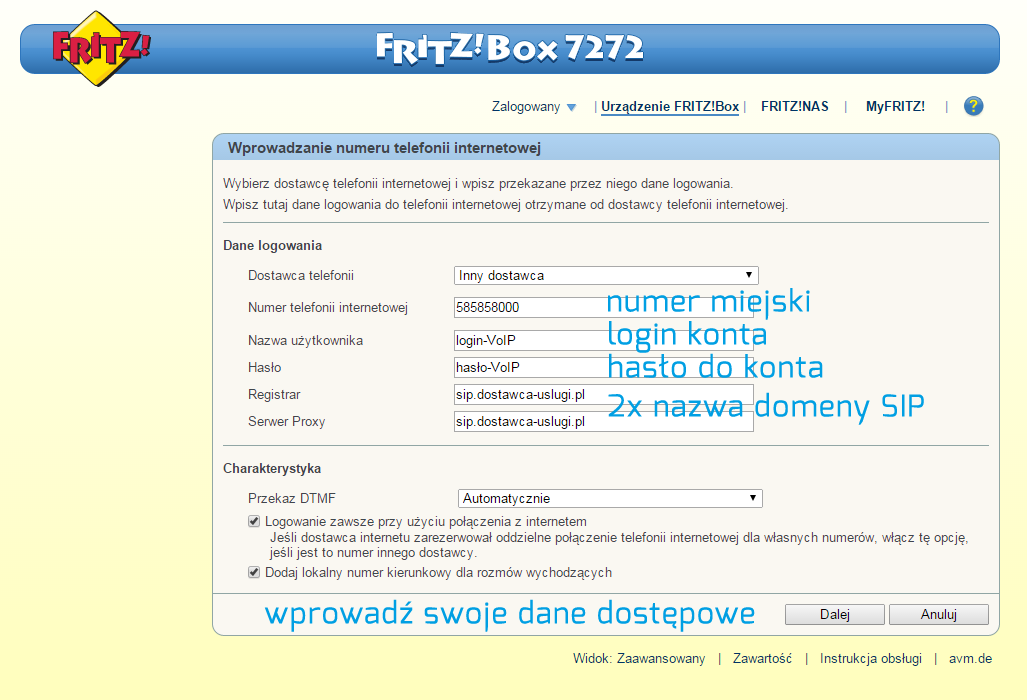
Task: Open the Dostawca telefonii dropdown
Action: click(605, 274)
